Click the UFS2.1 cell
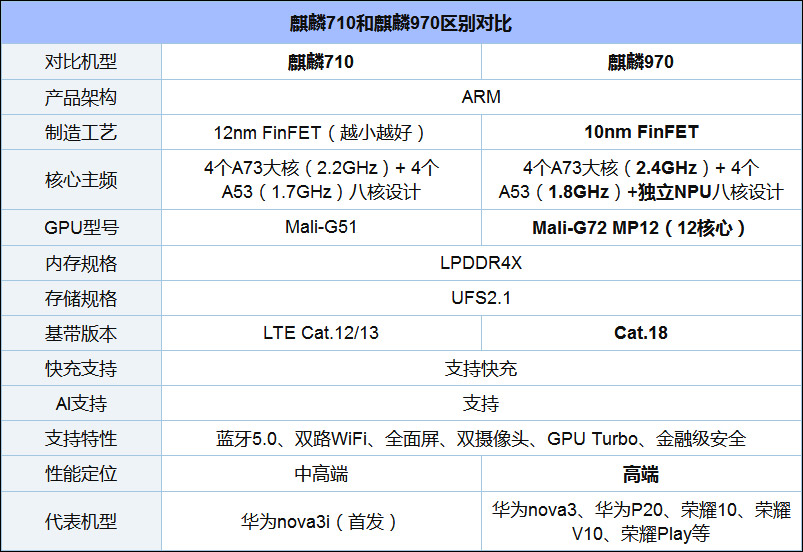The width and height of the screenshot is (803, 552). coord(481,298)
